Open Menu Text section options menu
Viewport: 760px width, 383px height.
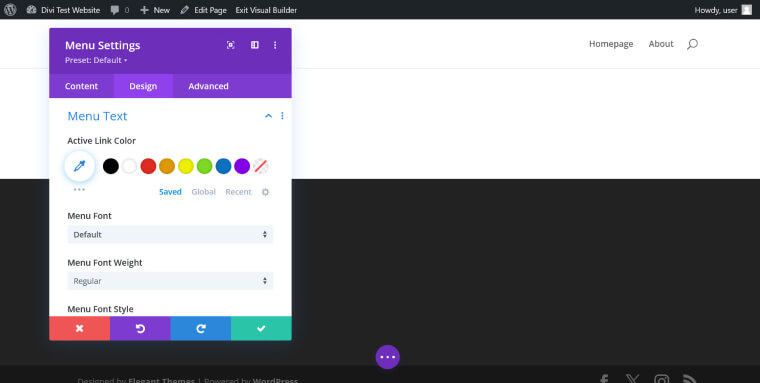[282, 116]
